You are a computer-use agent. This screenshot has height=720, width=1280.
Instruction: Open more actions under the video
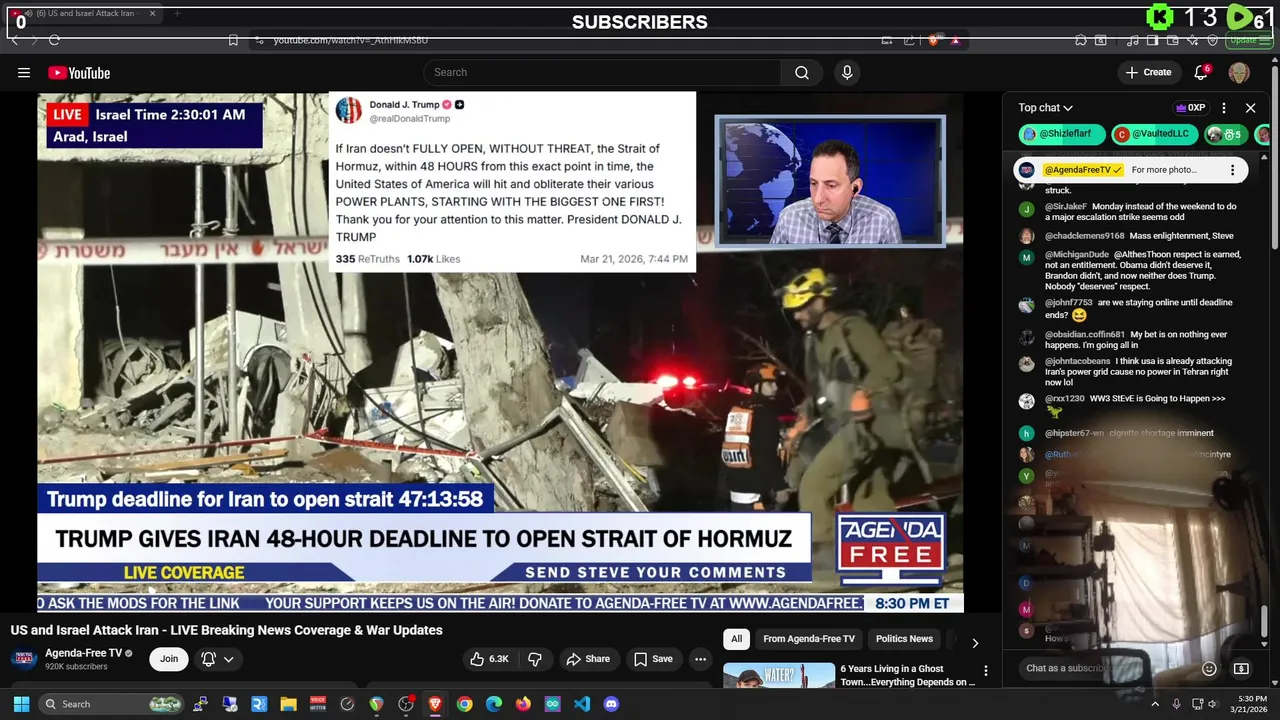[x=700, y=659]
